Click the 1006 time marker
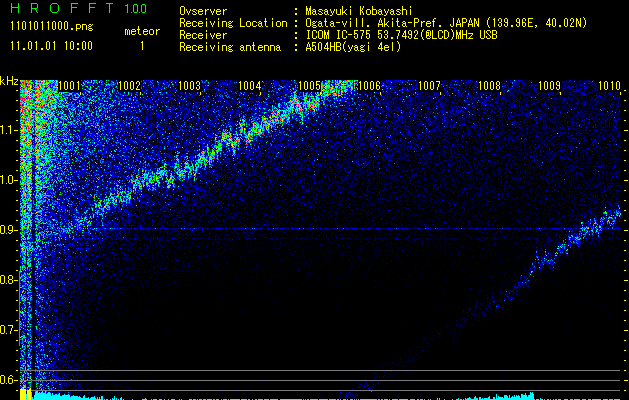The height and width of the screenshot is (400, 629). 369,86
